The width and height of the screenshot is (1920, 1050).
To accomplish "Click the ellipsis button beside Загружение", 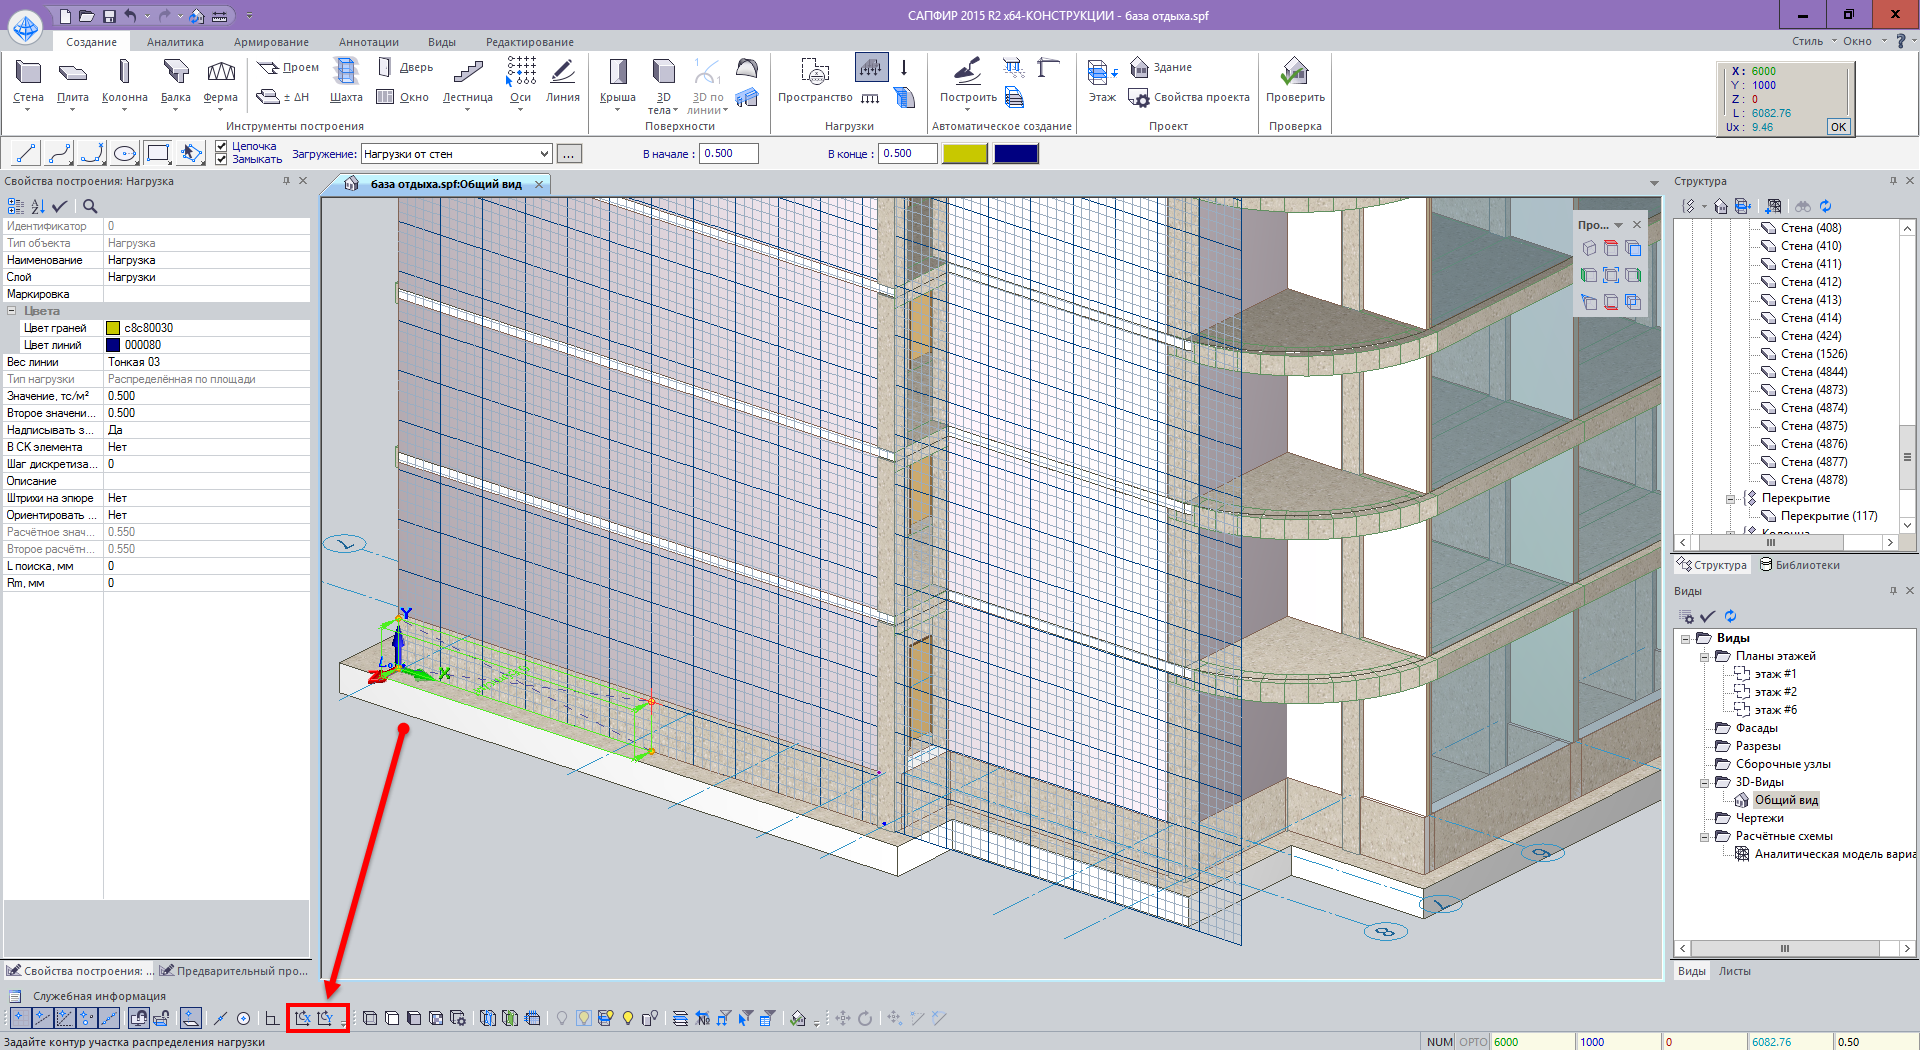I will (568, 154).
